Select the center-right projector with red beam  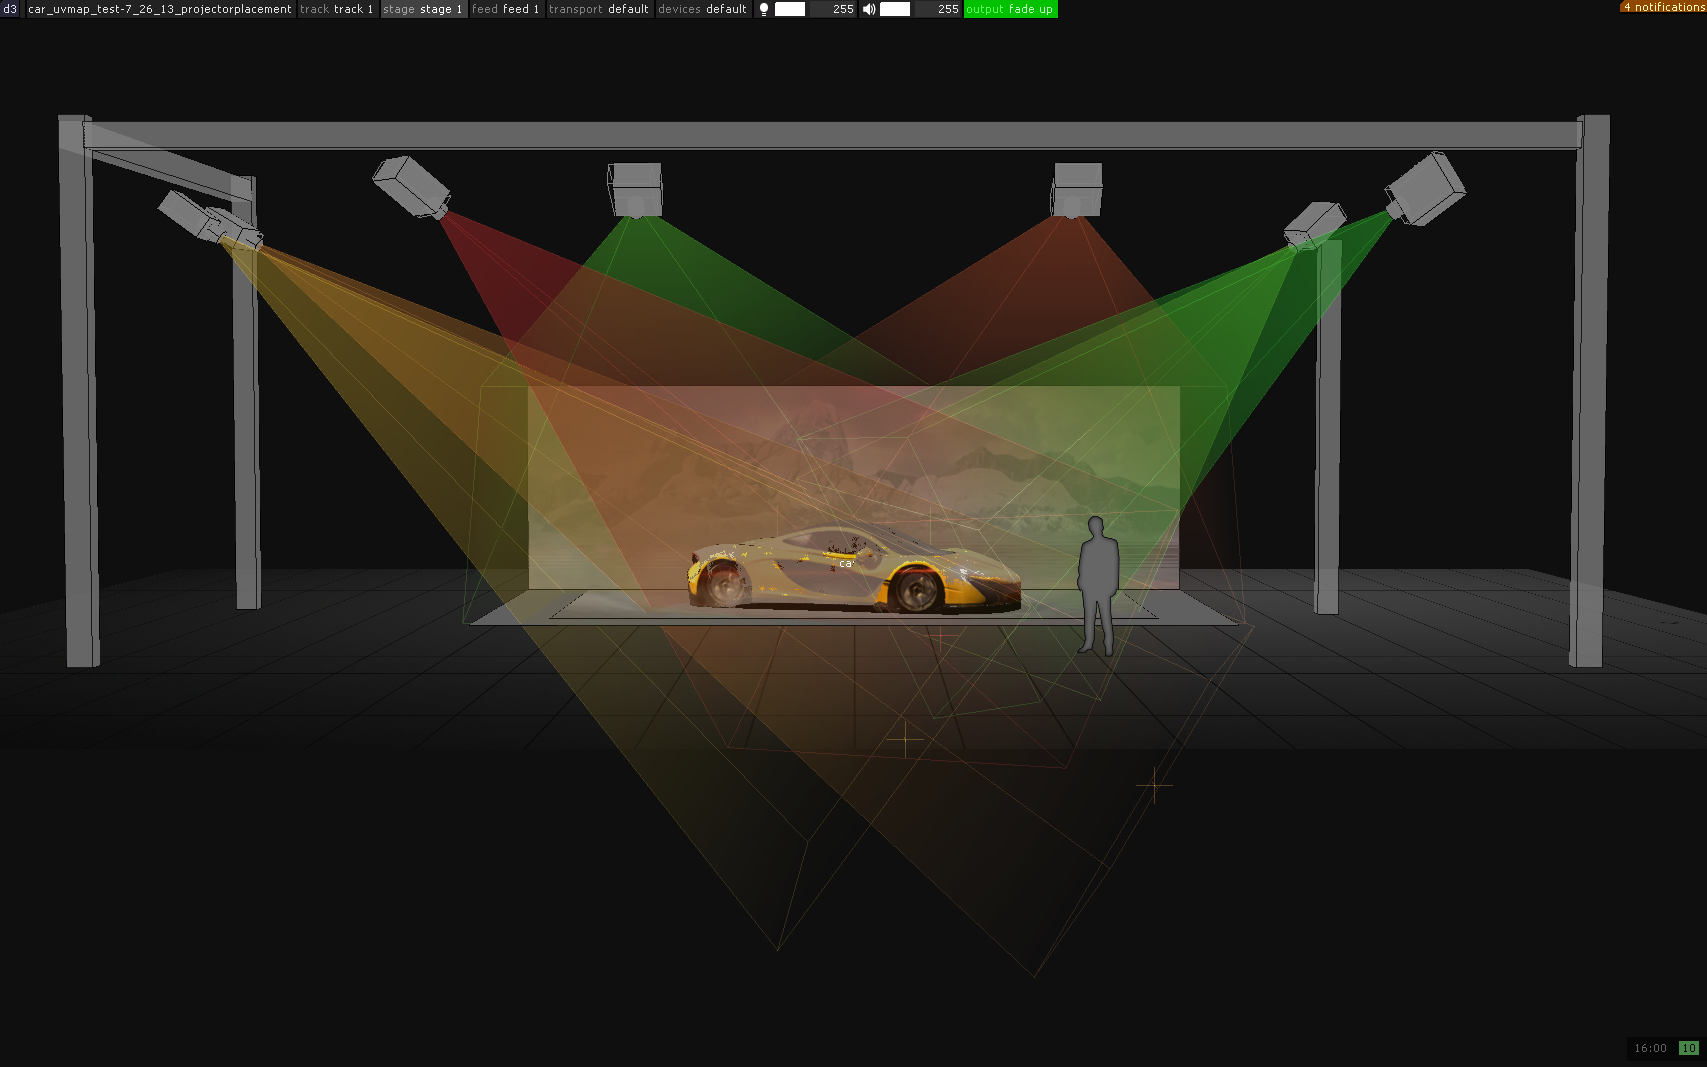pyautogui.click(x=1077, y=190)
